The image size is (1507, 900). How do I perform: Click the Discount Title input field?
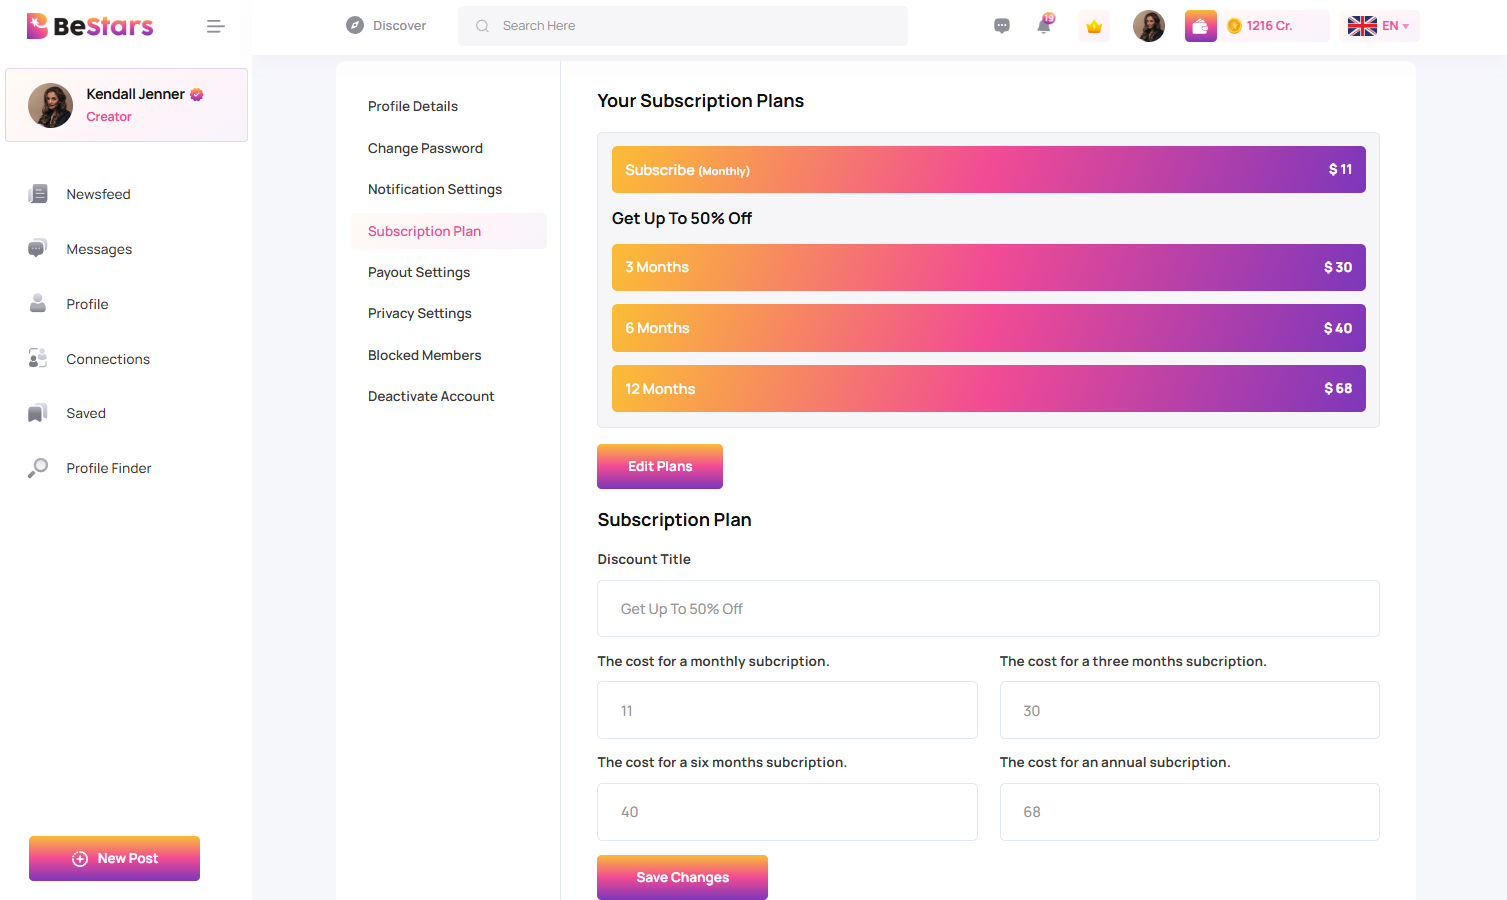[x=987, y=608]
